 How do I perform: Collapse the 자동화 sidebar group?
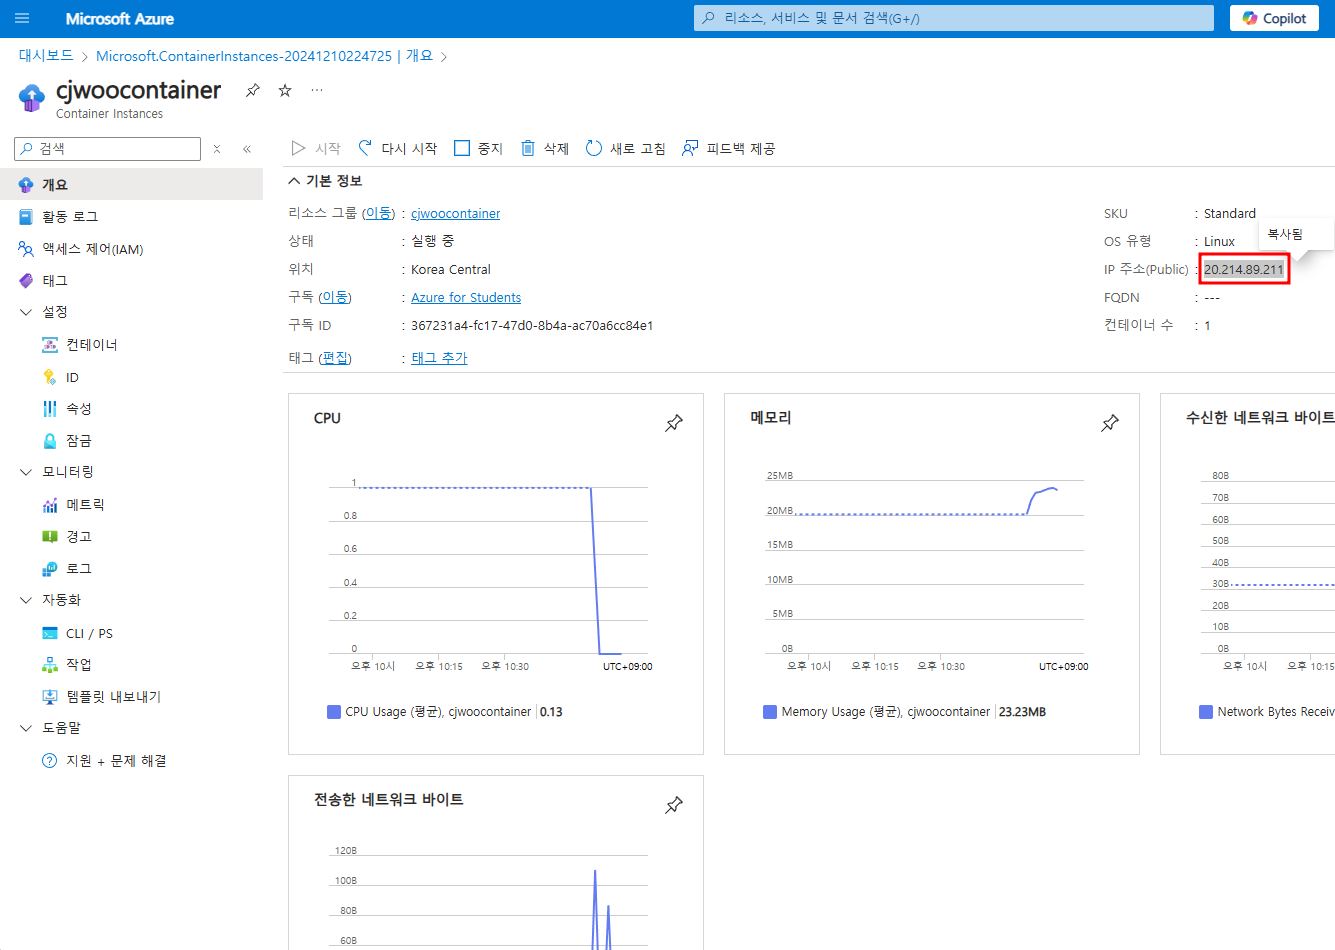[26, 600]
